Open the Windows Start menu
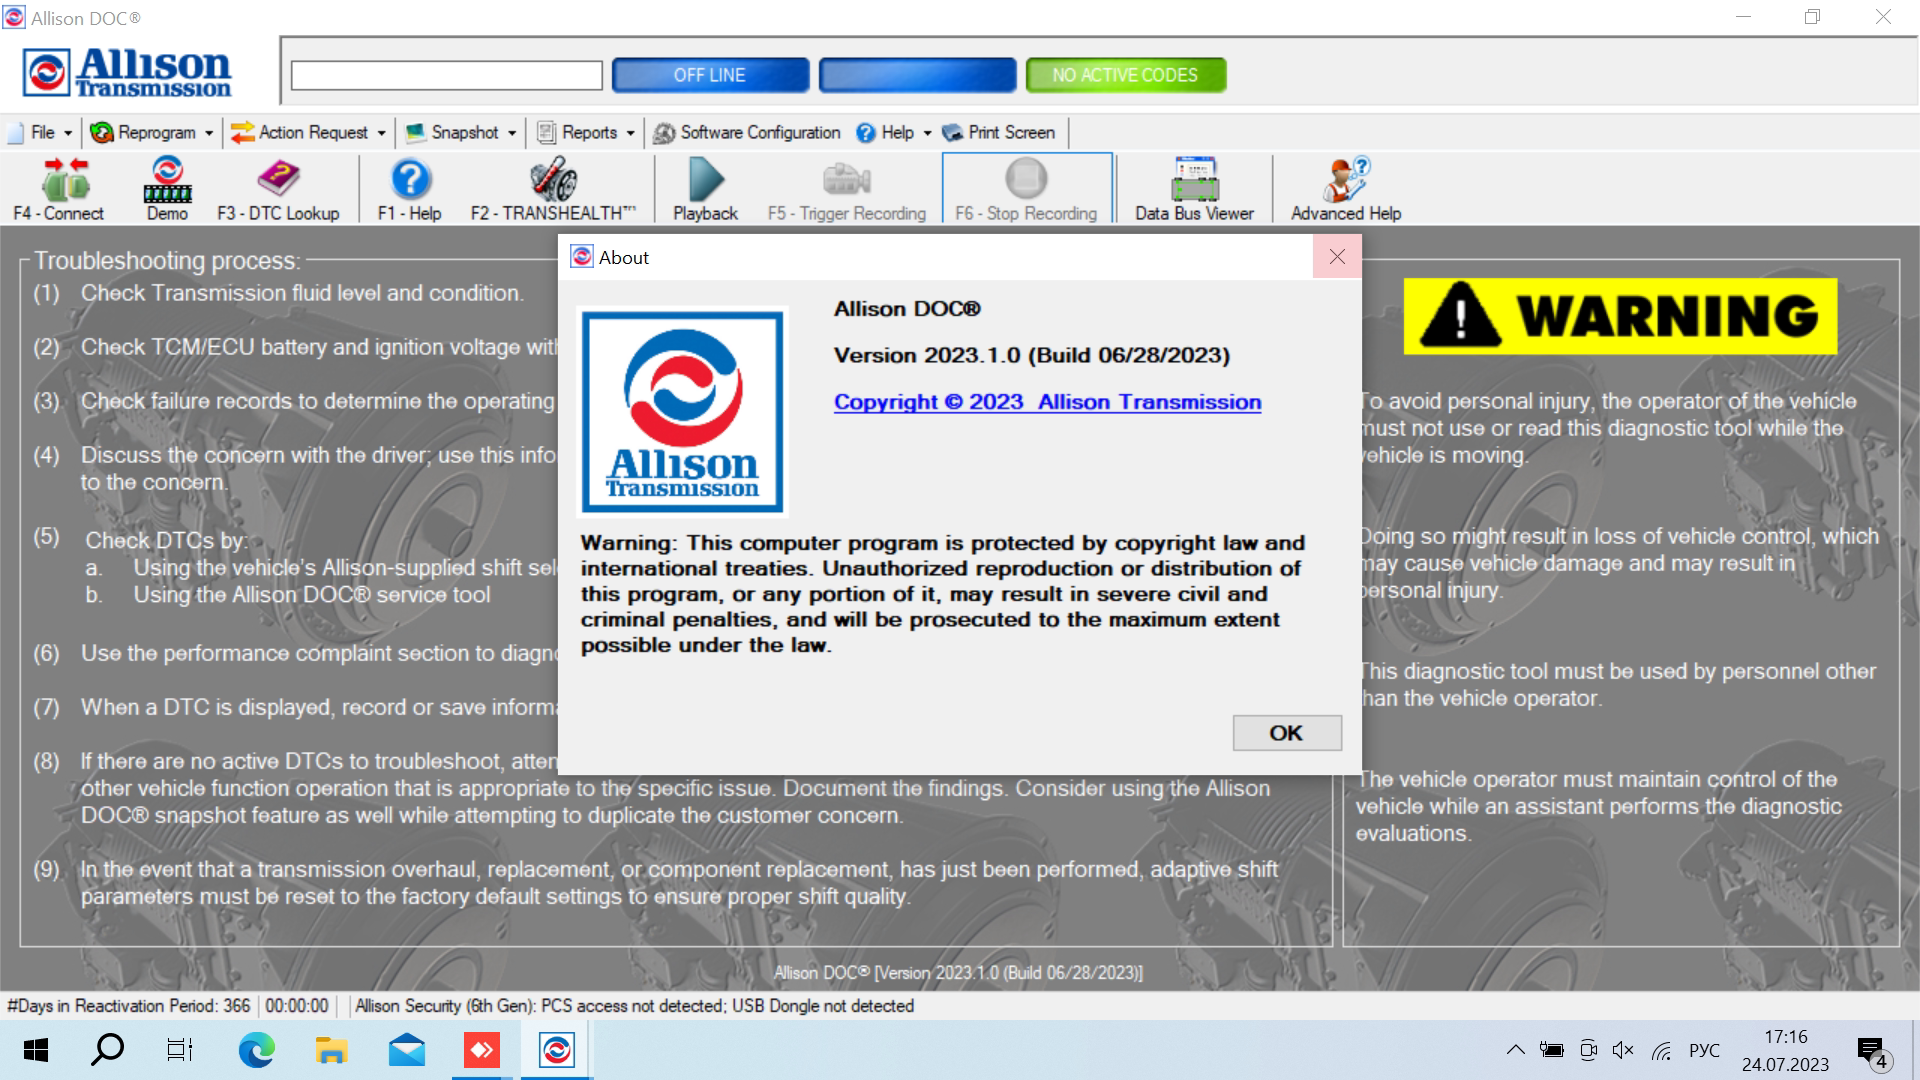1920x1080 pixels. pos(36,1050)
